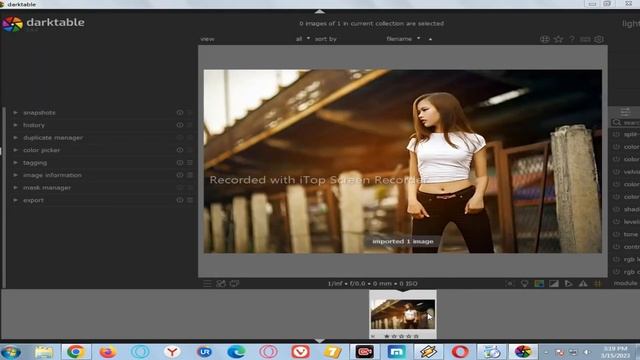Toggle the color assessment light-bulb icon
The height and width of the screenshot is (360, 640).
coord(524,284)
